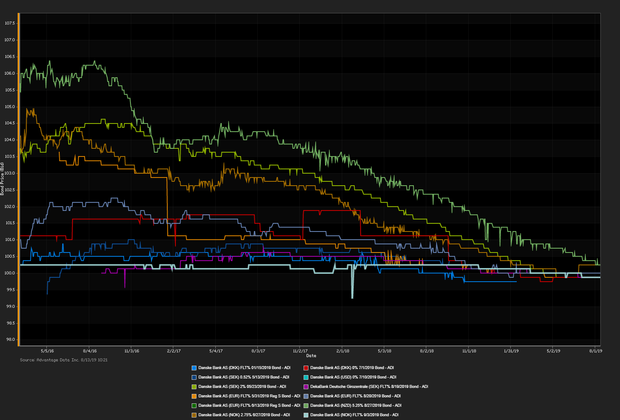Click the Source: Advantage Data Inc. note
620x420 pixels.
(x=64, y=360)
